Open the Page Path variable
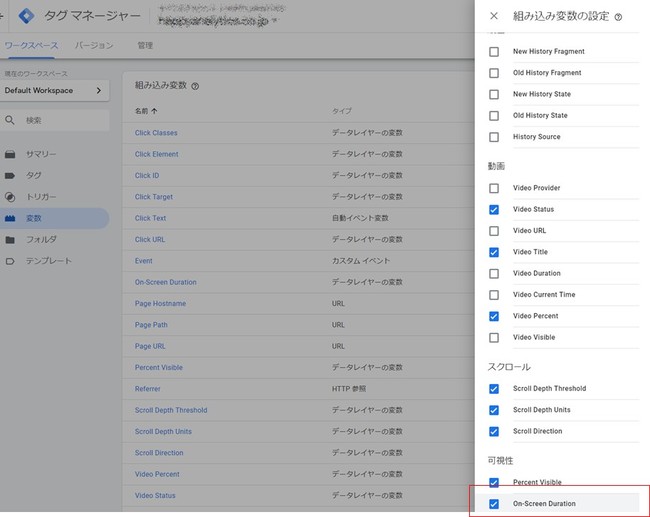 [151, 325]
